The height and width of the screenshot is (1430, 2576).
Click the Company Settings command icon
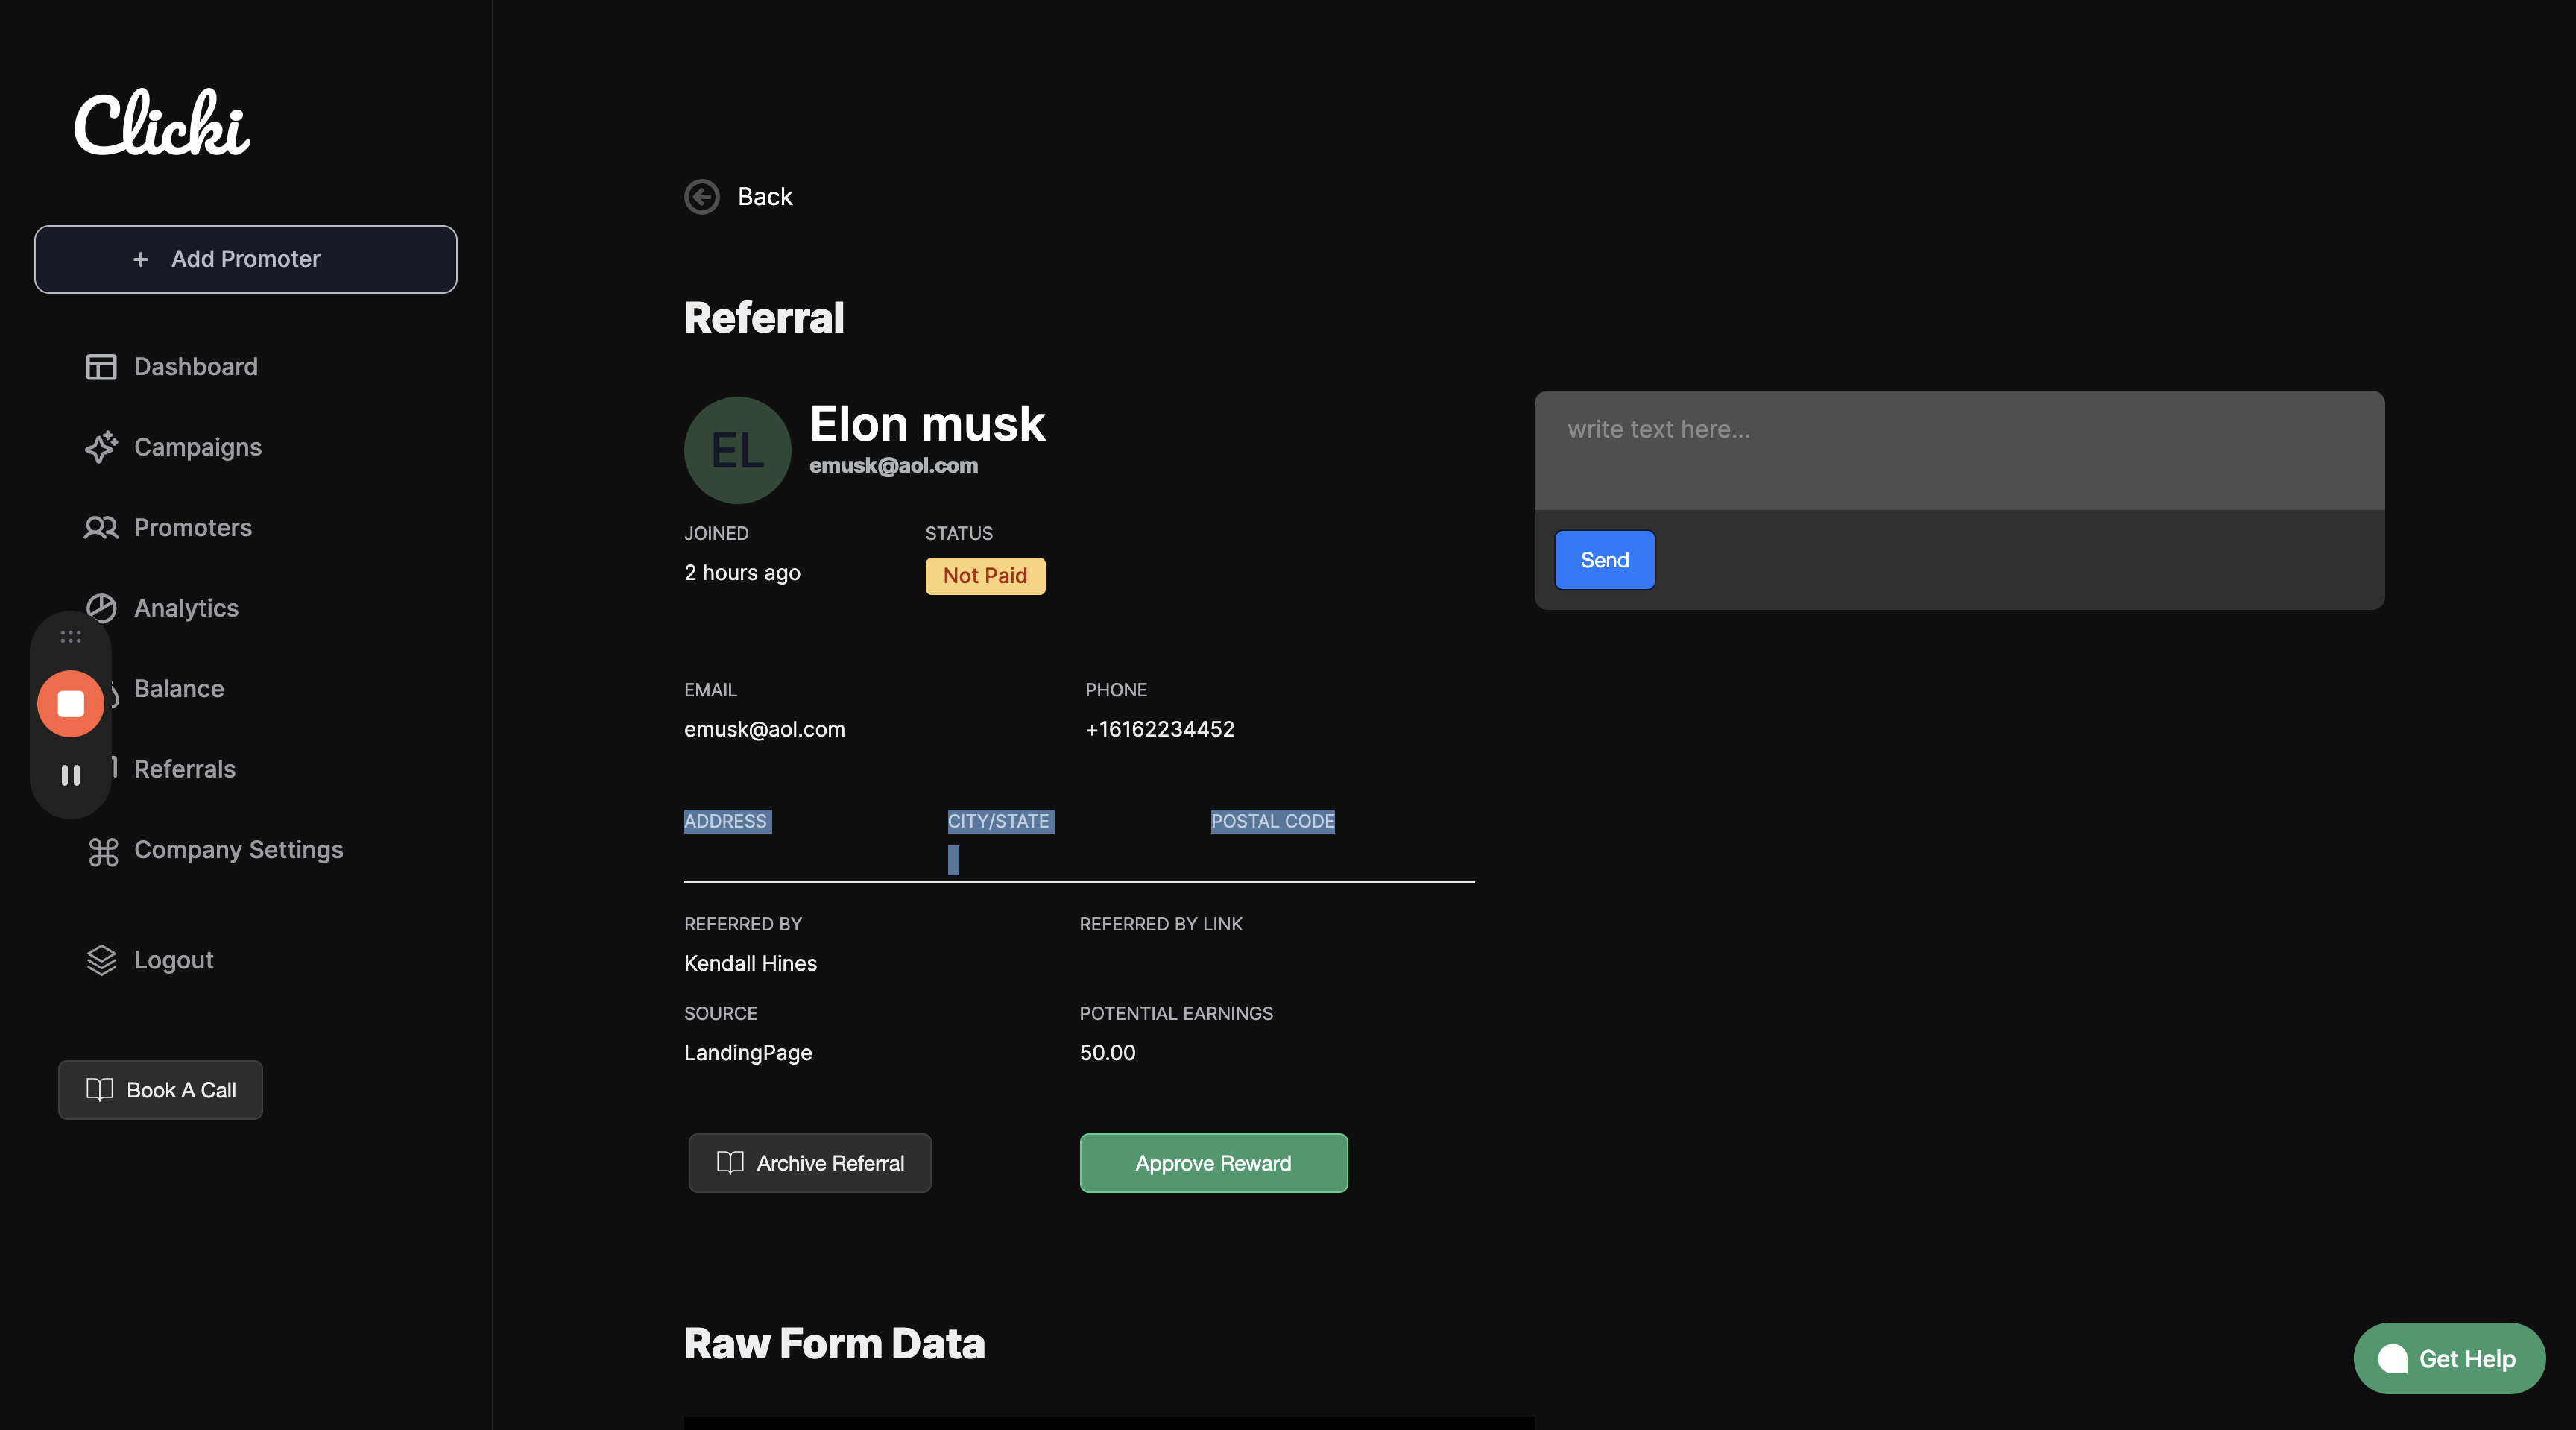(103, 851)
